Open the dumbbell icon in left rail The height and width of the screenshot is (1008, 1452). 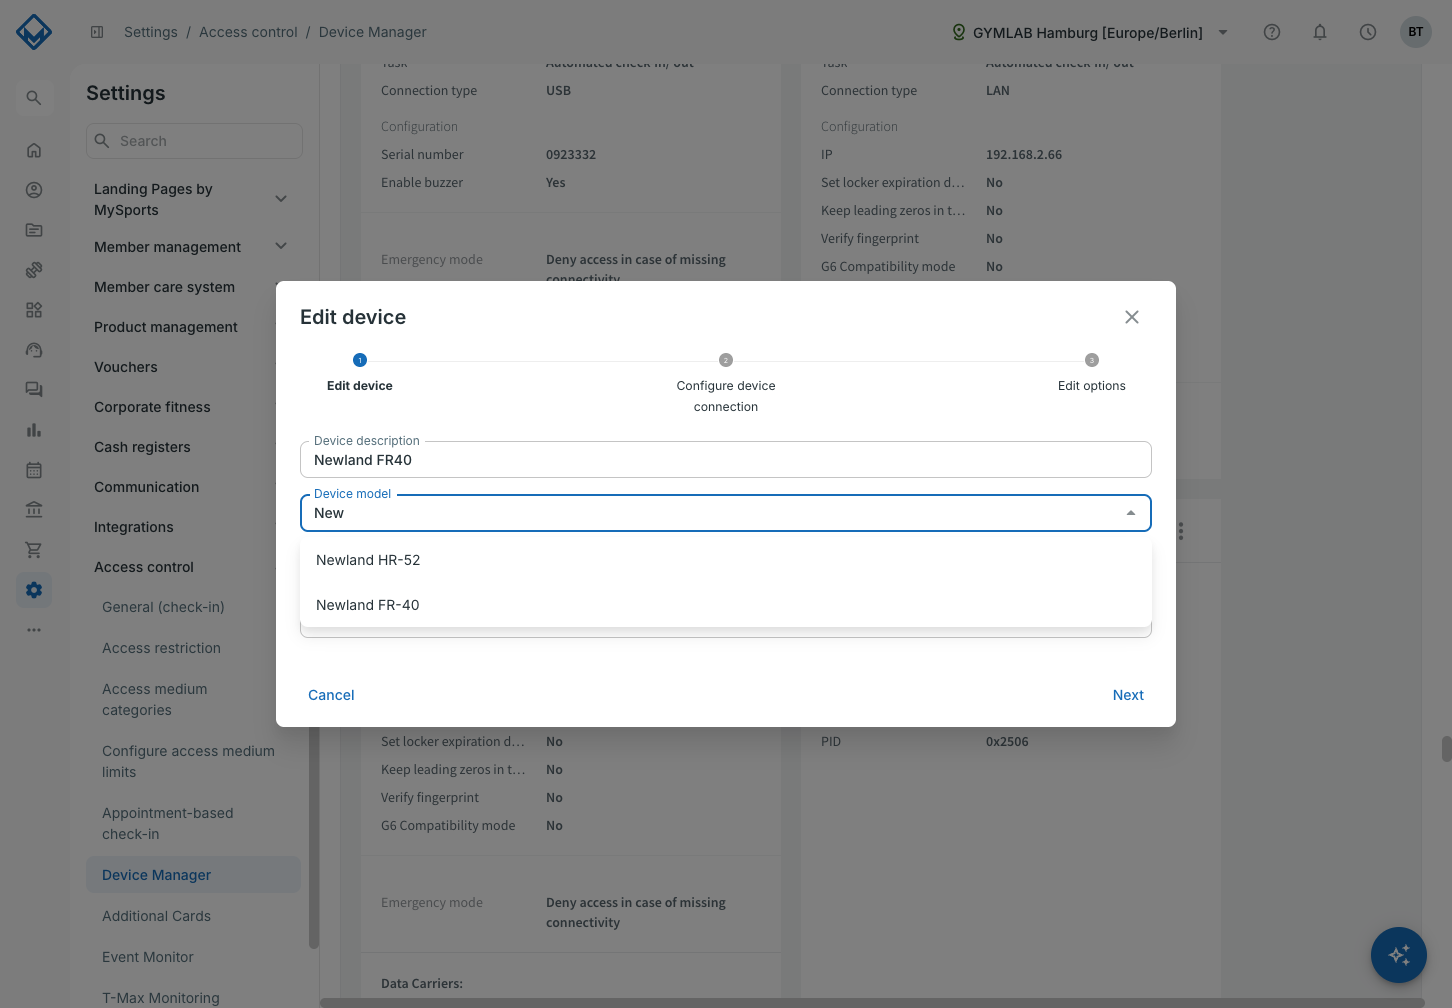tap(34, 270)
